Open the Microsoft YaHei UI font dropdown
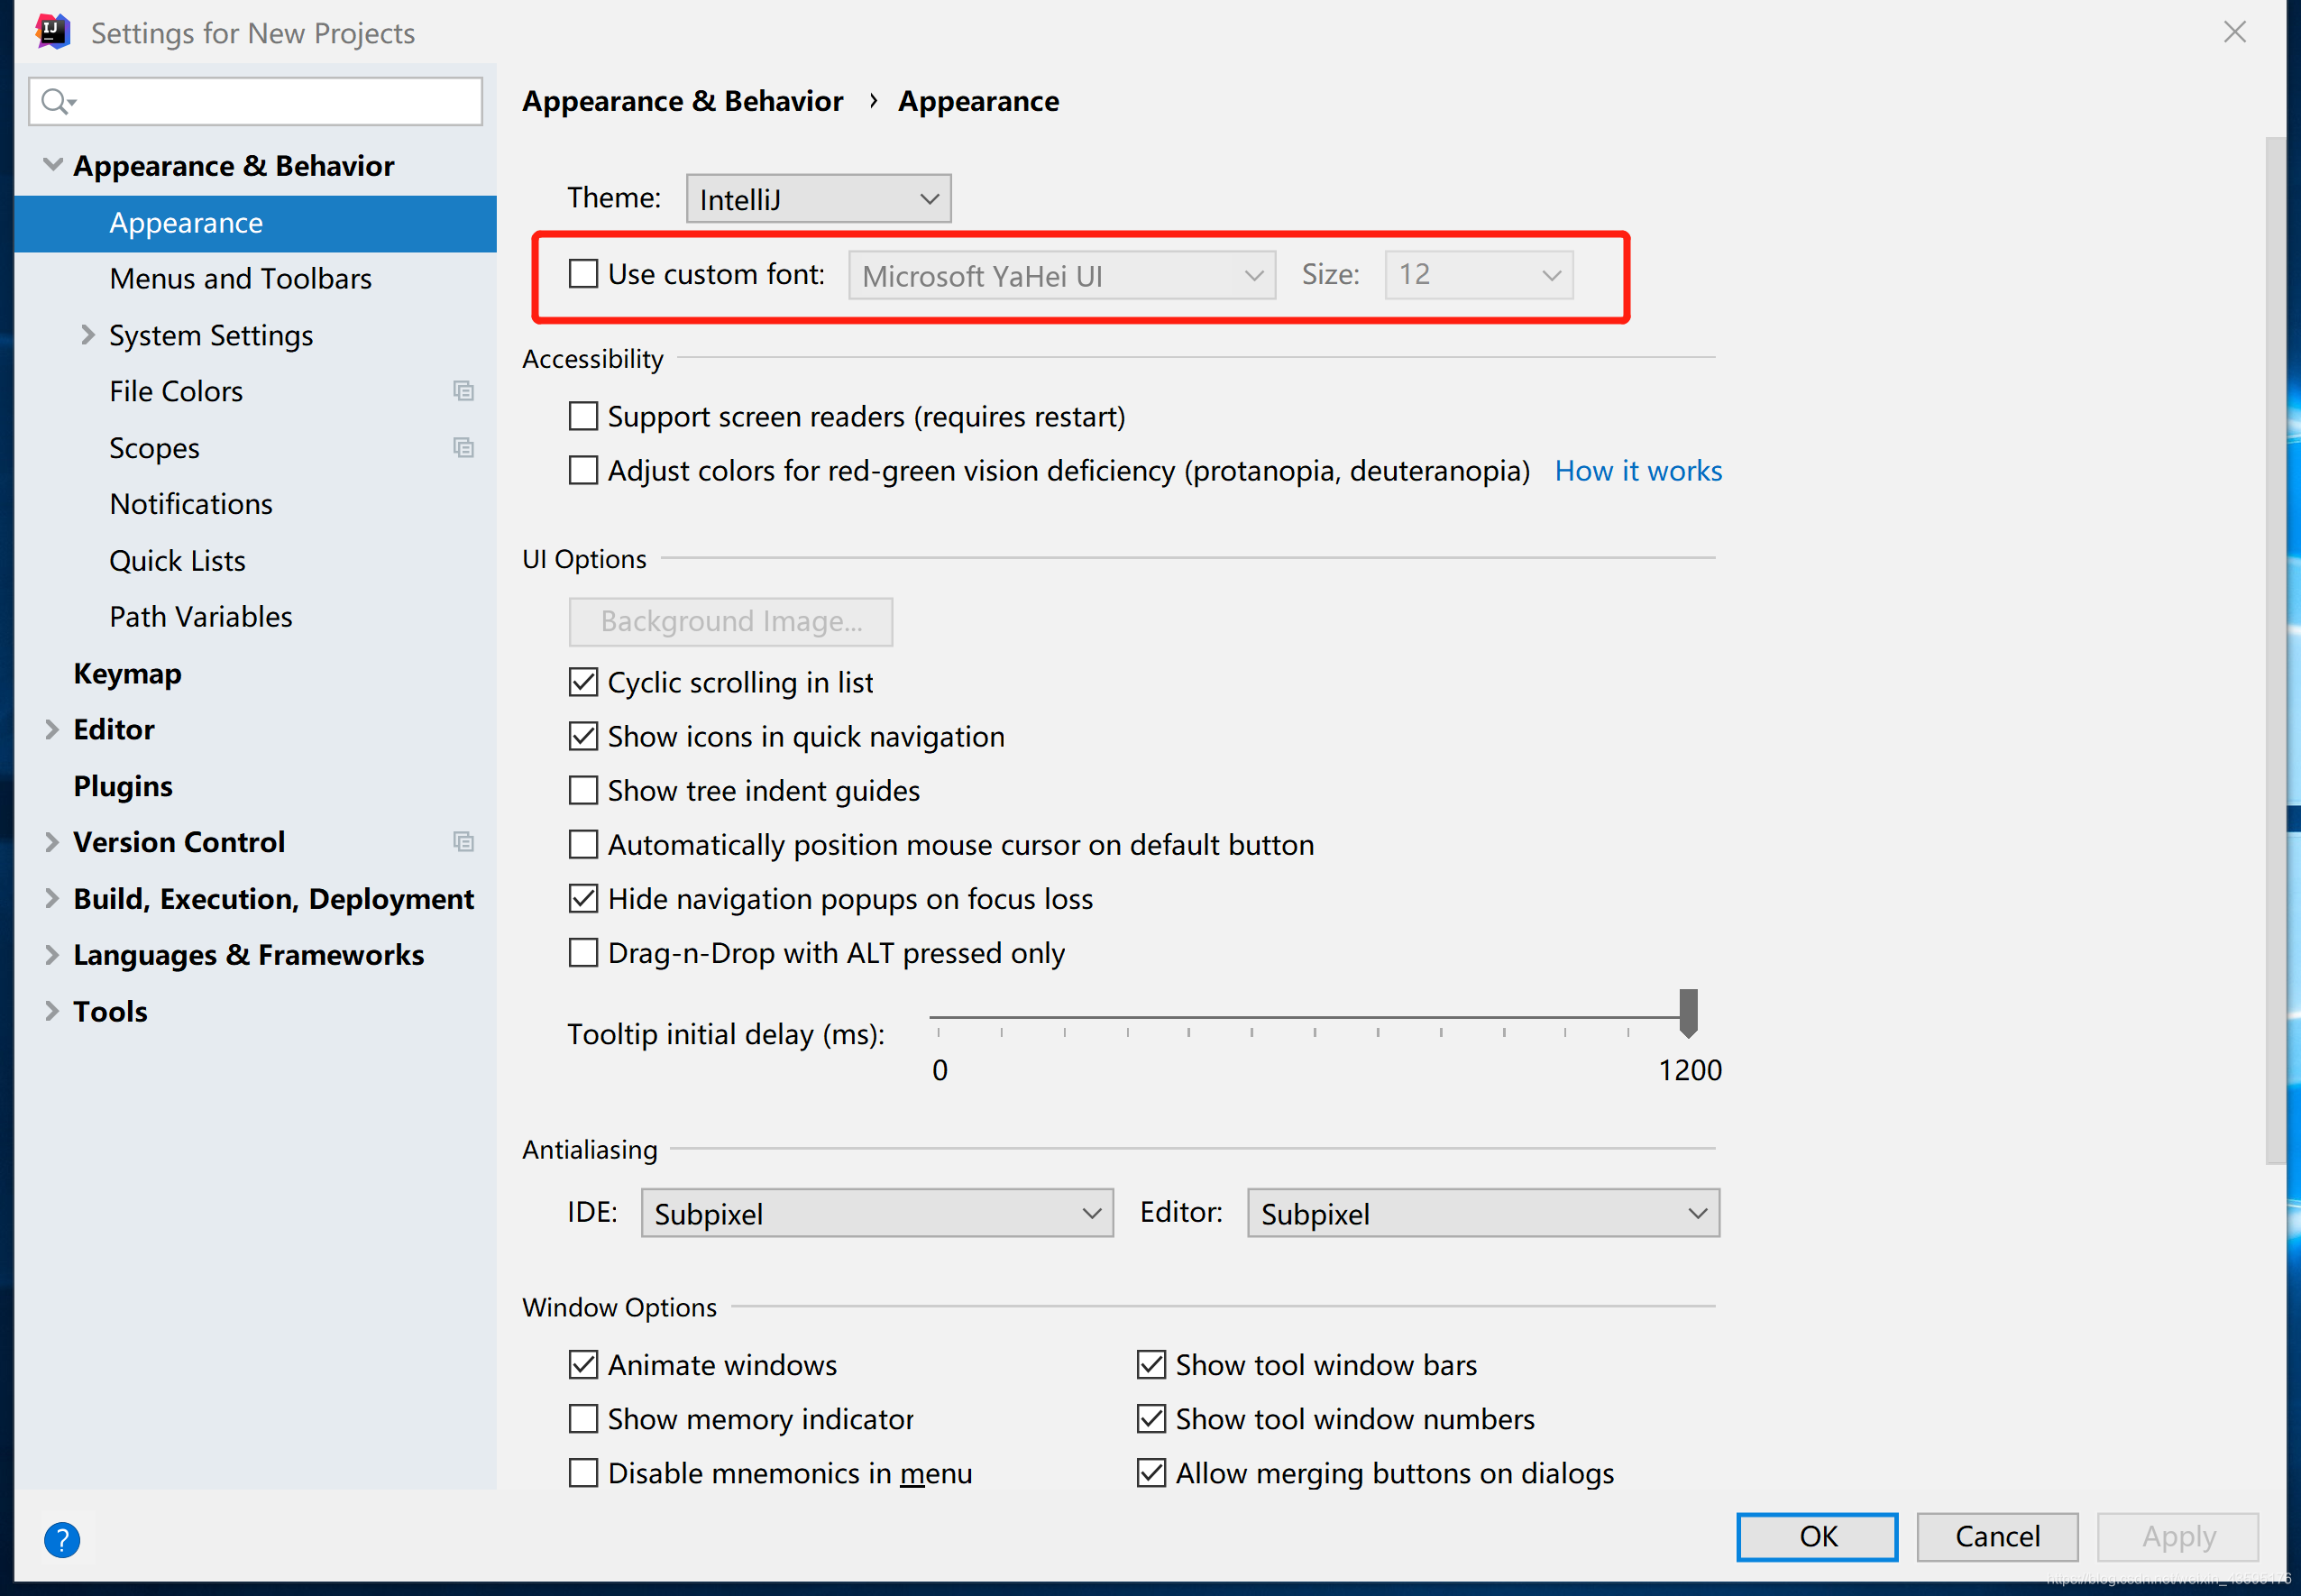2301x1596 pixels. coord(1061,274)
